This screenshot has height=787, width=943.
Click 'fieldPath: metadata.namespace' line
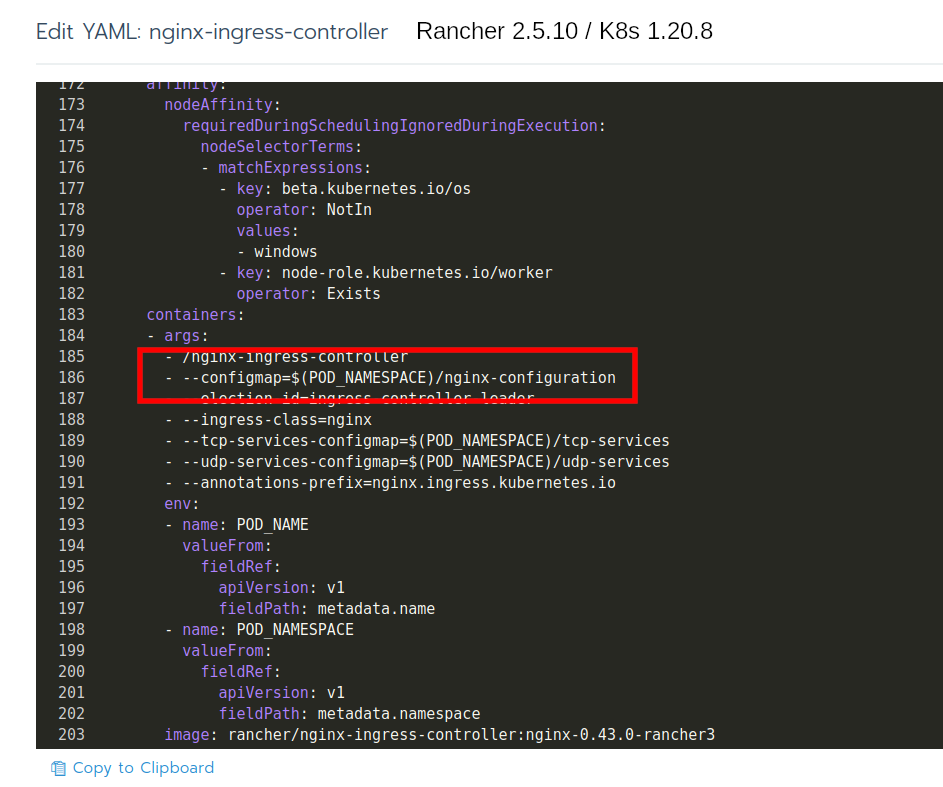349,714
